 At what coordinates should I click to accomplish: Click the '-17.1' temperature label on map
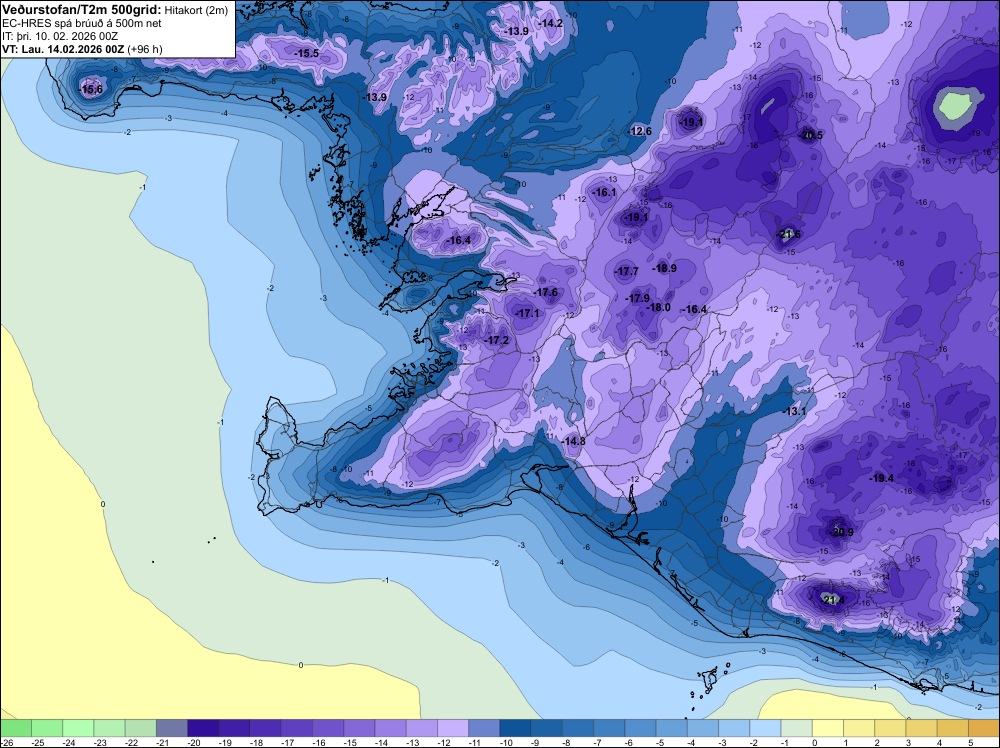click(527, 314)
